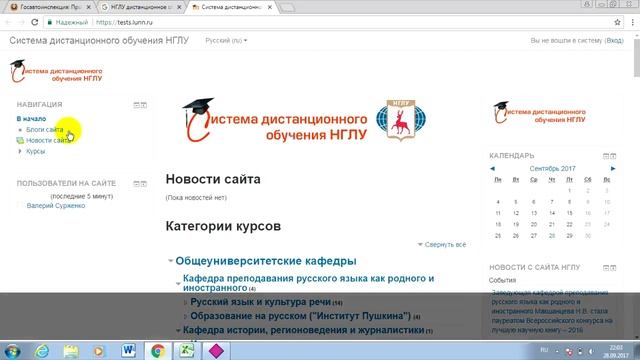This screenshot has width=640, height=360.
Task: Go to previous month in calendar
Action: (492, 169)
